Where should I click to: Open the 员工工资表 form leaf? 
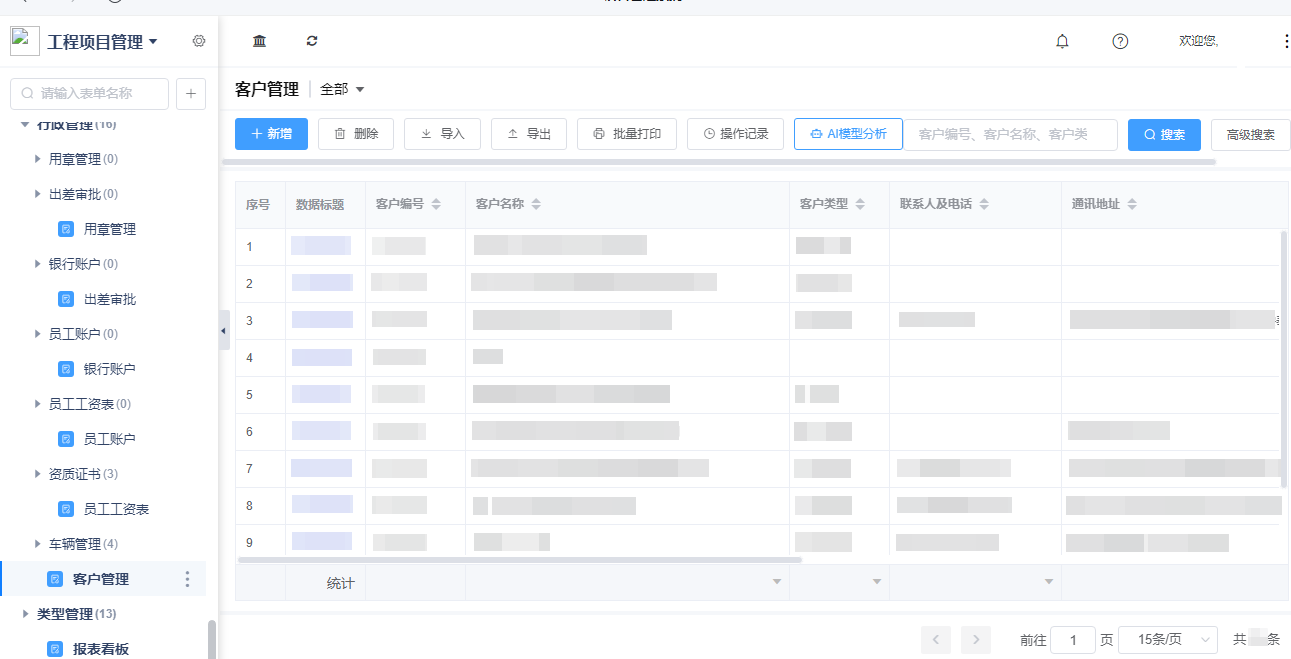[116, 509]
